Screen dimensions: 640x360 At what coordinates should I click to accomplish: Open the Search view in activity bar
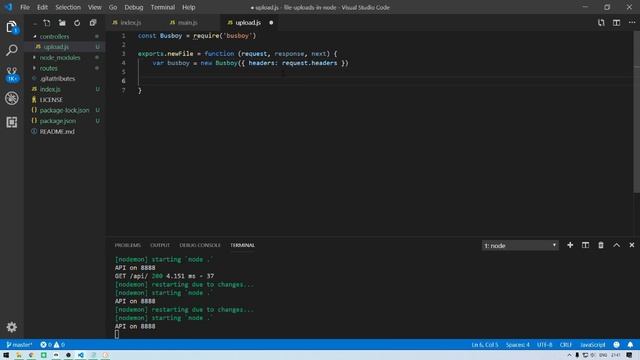coord(12,50)
